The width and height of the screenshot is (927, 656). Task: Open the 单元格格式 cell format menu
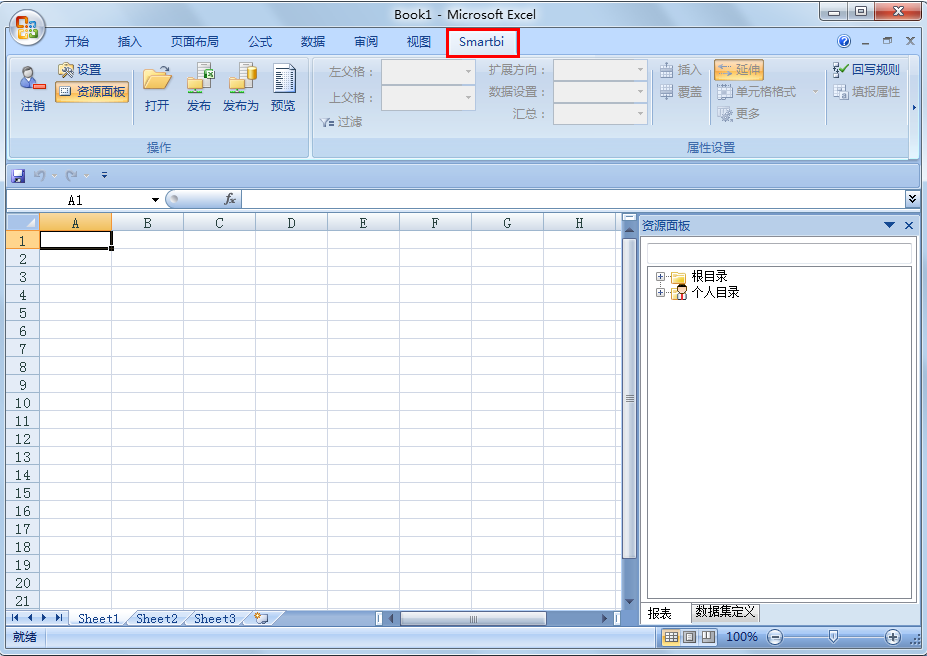(767, 92)
